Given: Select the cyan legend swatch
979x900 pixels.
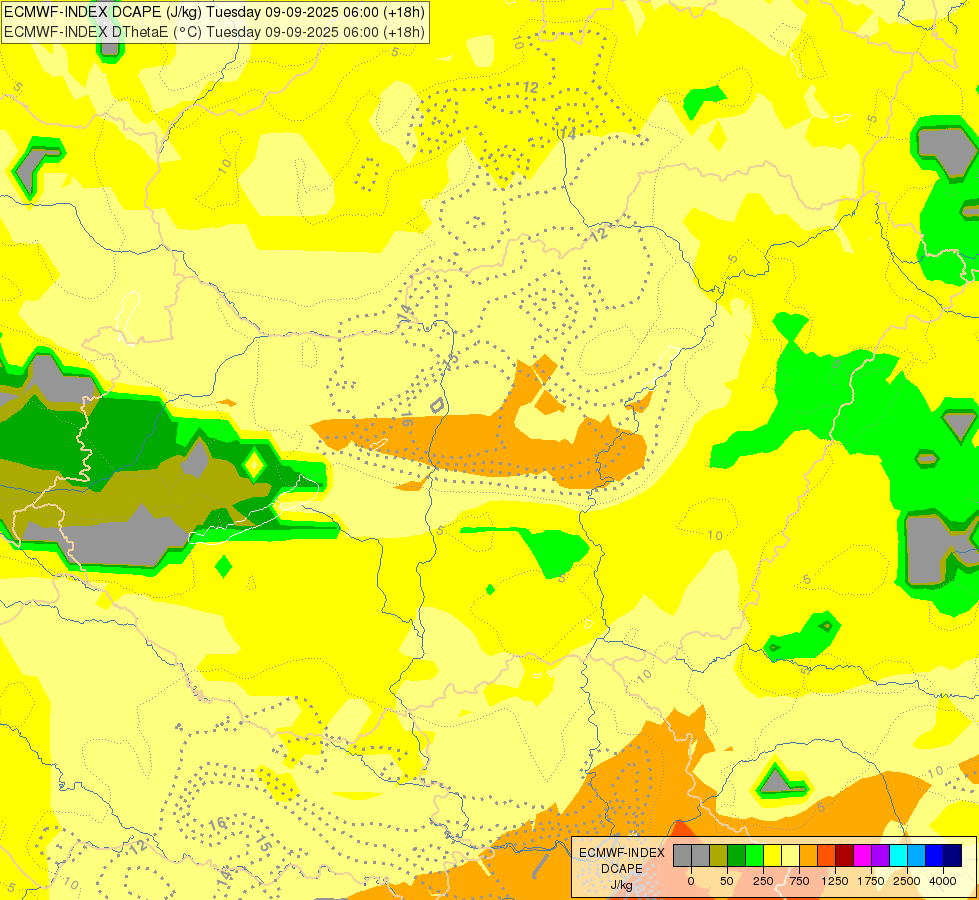Looking at the screenshot, I should tap(898, 855).
